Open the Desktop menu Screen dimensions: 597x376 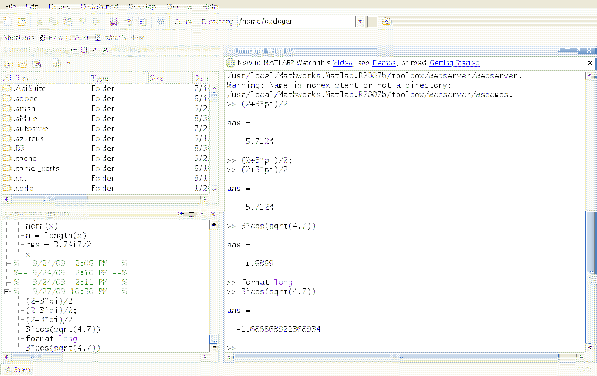[99, 6]
